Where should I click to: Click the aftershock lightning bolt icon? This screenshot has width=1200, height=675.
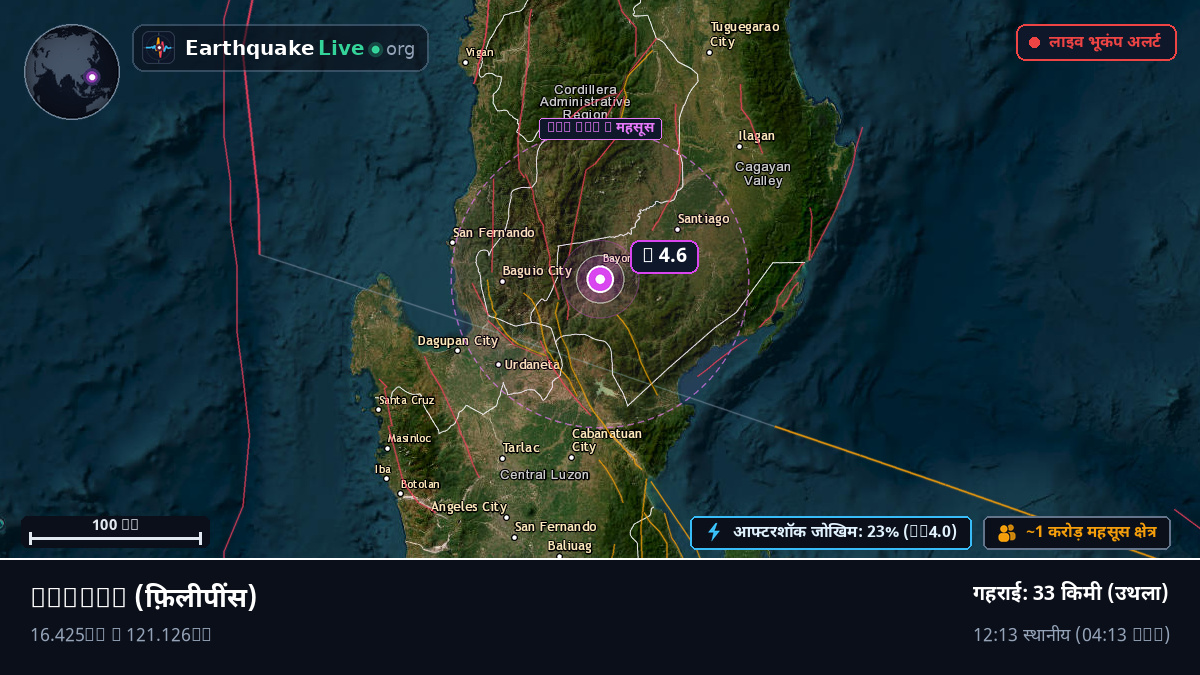pyautogui.click(x=714, y=532)
